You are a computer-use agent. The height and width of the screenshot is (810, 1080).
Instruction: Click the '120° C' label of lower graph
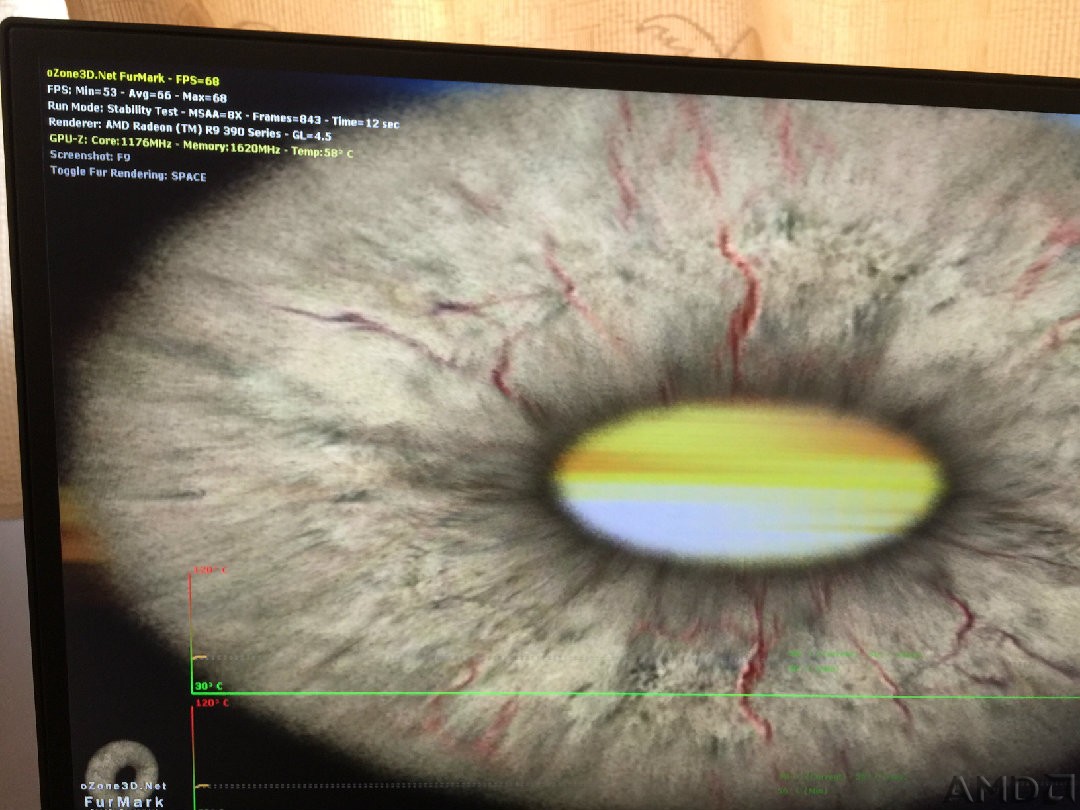[x=212, y=703]
